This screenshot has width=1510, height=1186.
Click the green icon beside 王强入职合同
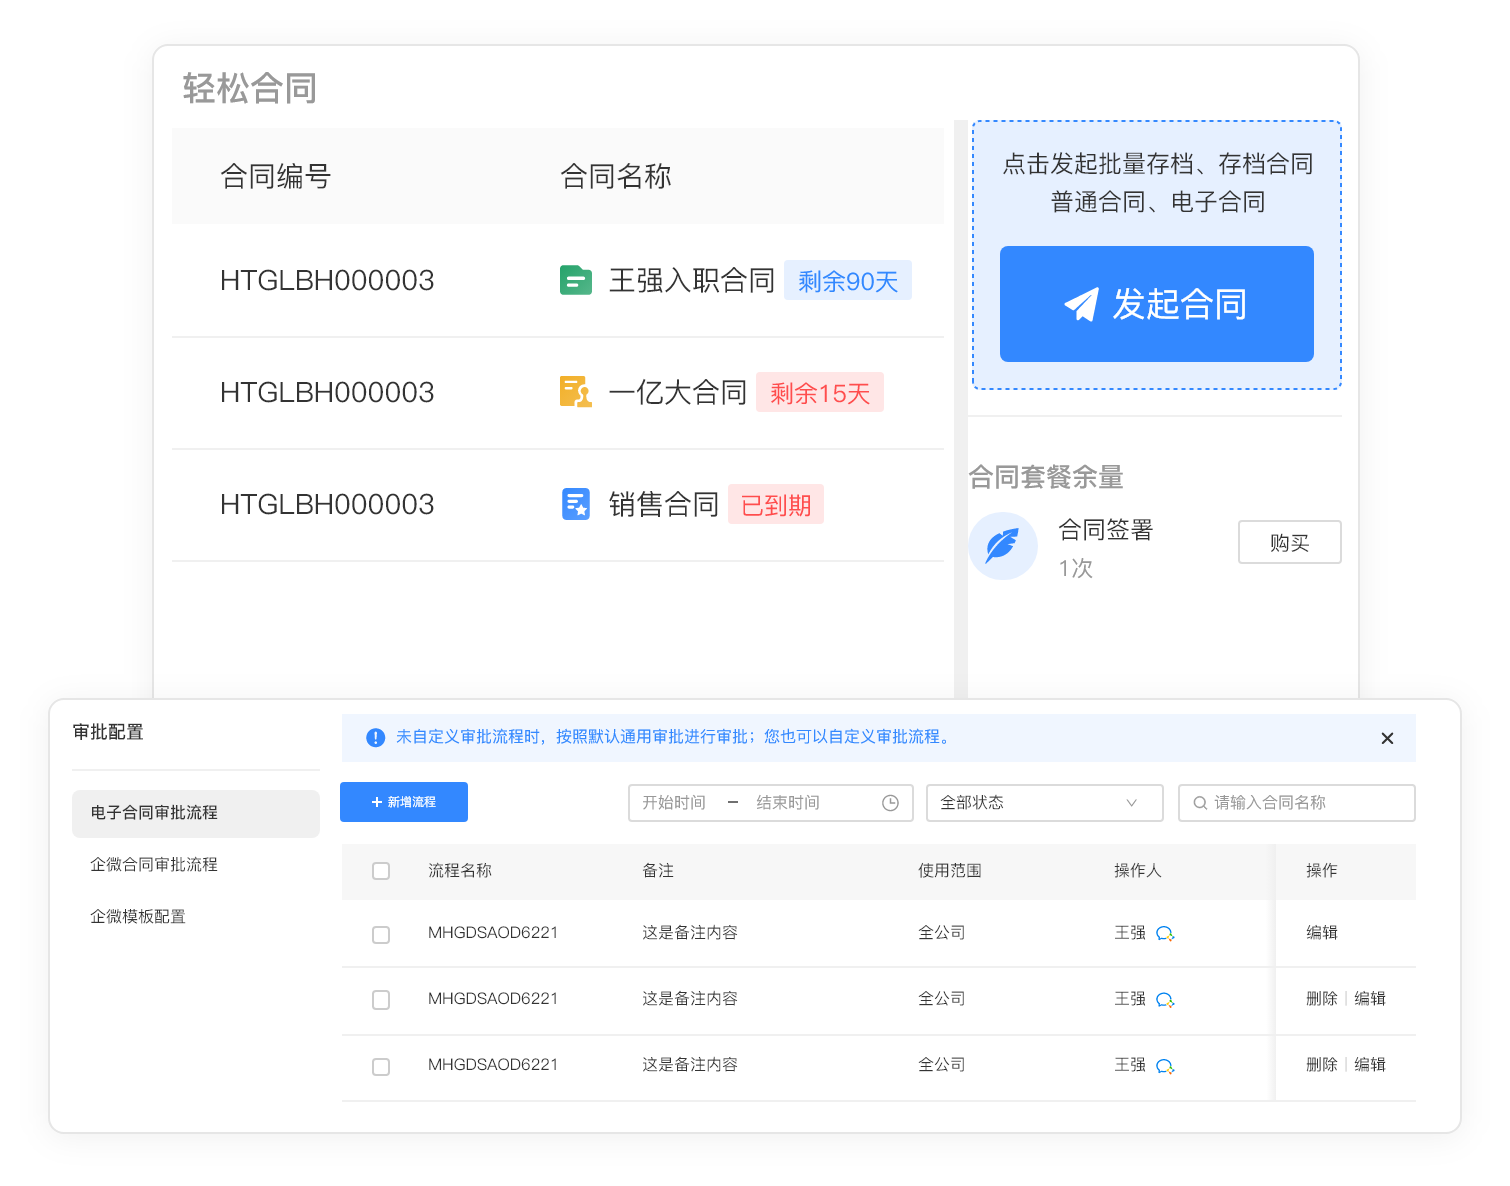[x=575, y=281]
